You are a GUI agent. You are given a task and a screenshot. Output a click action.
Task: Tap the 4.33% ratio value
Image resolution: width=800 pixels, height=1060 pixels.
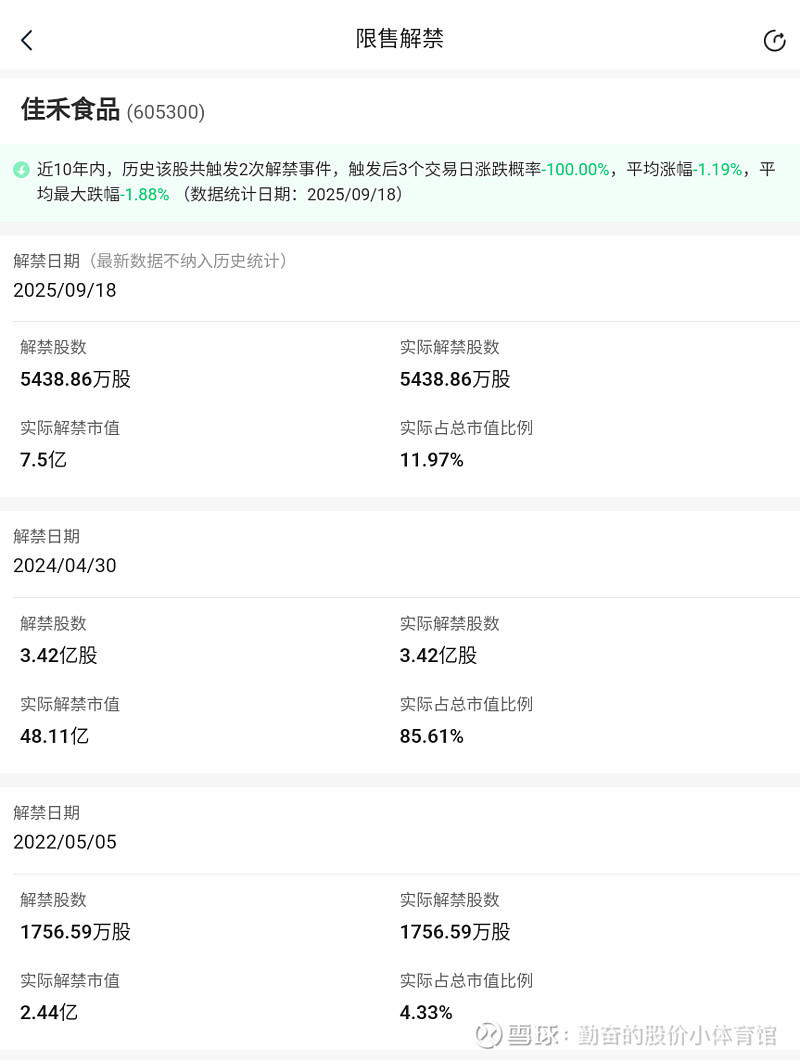click(x=426, y=1013)
